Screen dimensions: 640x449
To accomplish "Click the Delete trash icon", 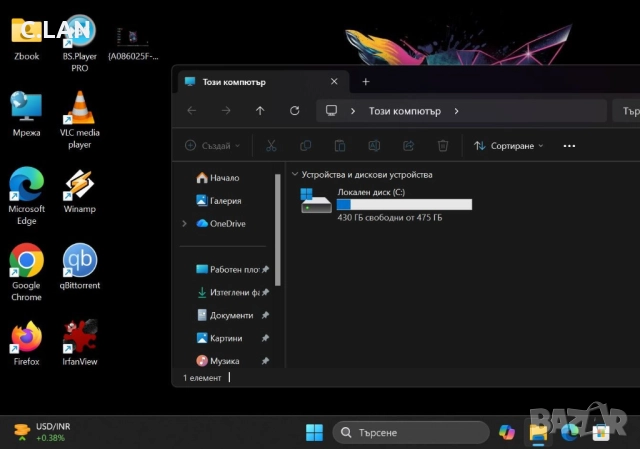I will pos(442,146).
